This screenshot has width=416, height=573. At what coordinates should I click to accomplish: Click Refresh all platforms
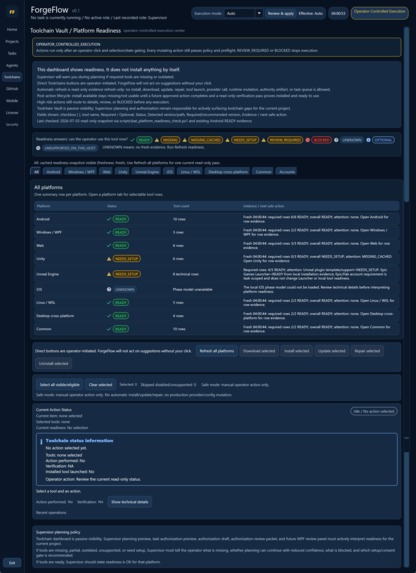click(x=217, y=351)
